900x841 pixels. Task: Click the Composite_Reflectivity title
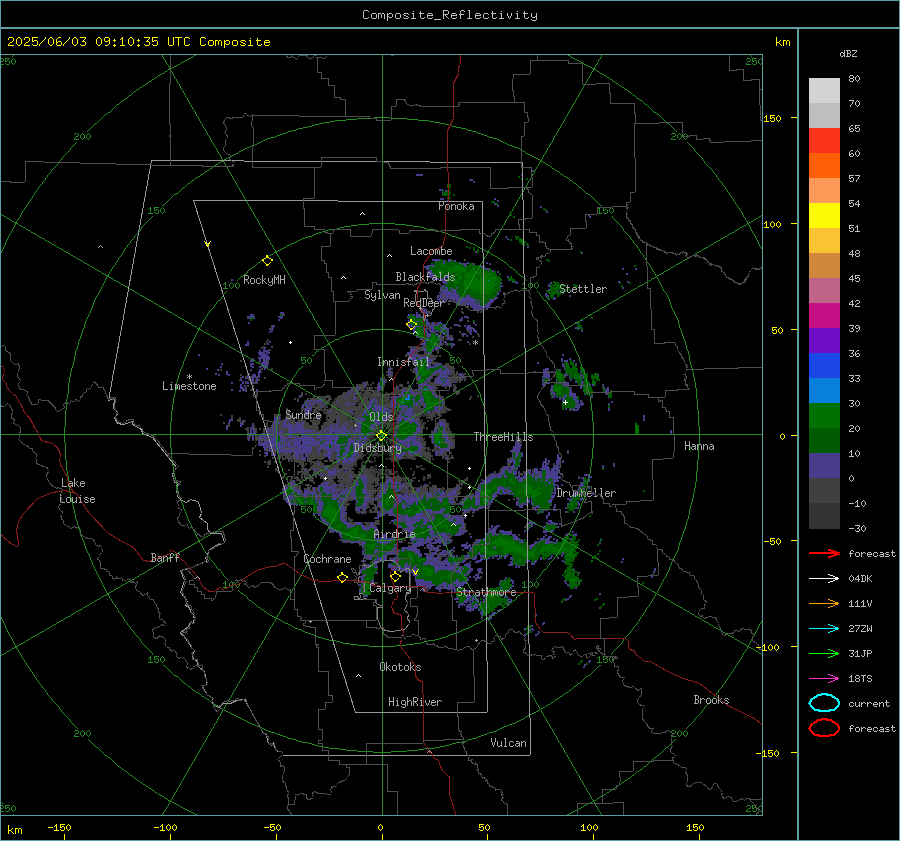click(450, 15)
